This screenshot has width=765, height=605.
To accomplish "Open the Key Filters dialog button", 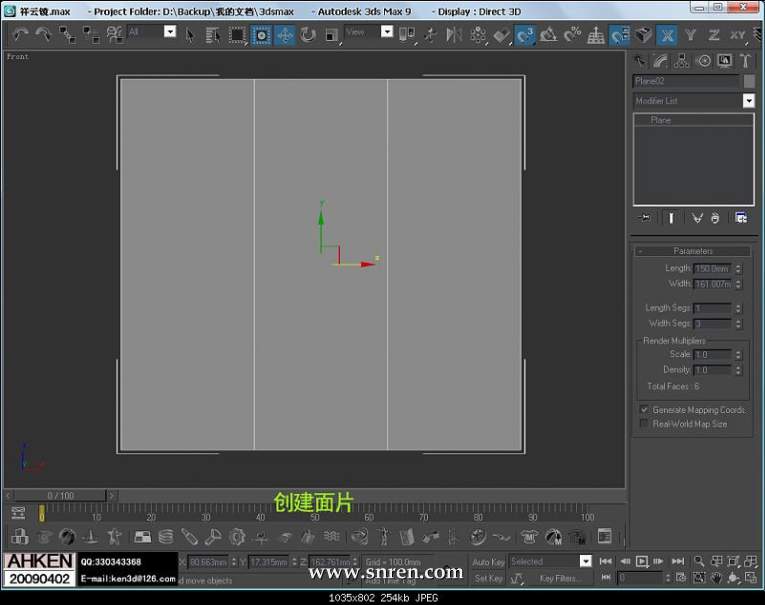I will click(x=559, y=578).
